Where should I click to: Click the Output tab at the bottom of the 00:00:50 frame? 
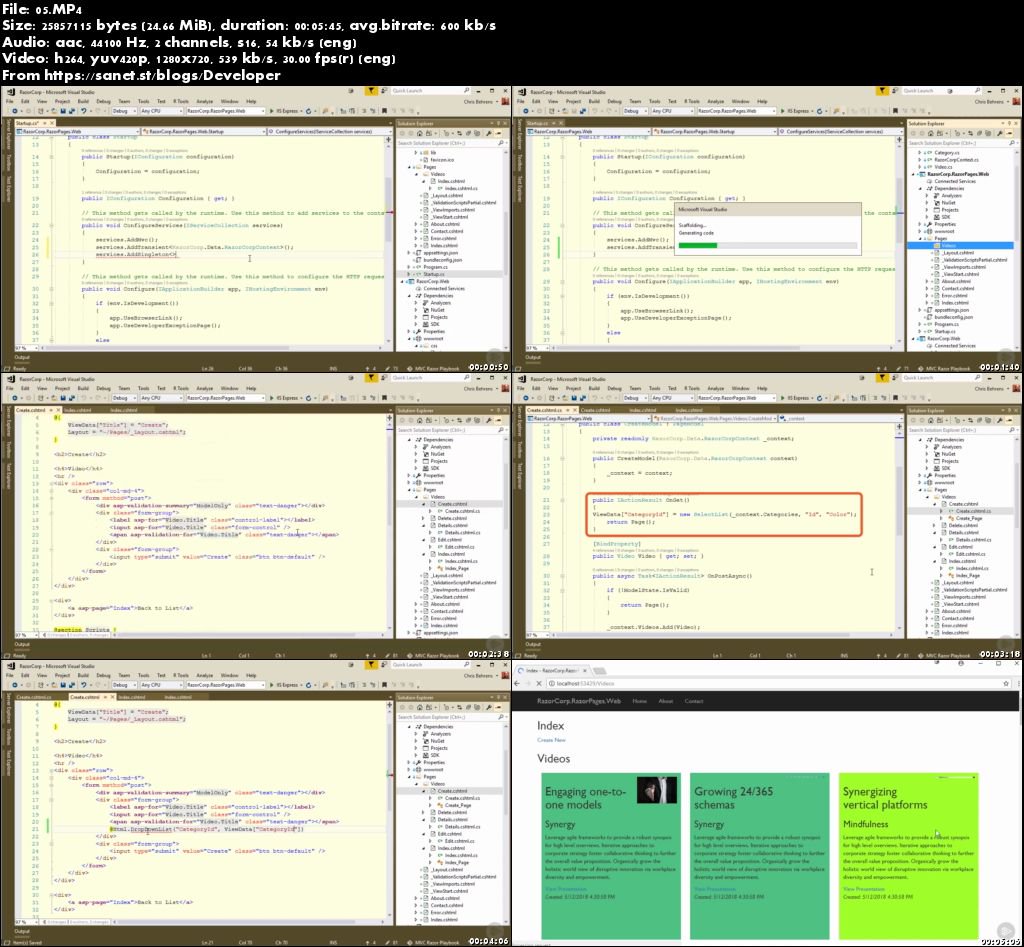click(22, 358)
